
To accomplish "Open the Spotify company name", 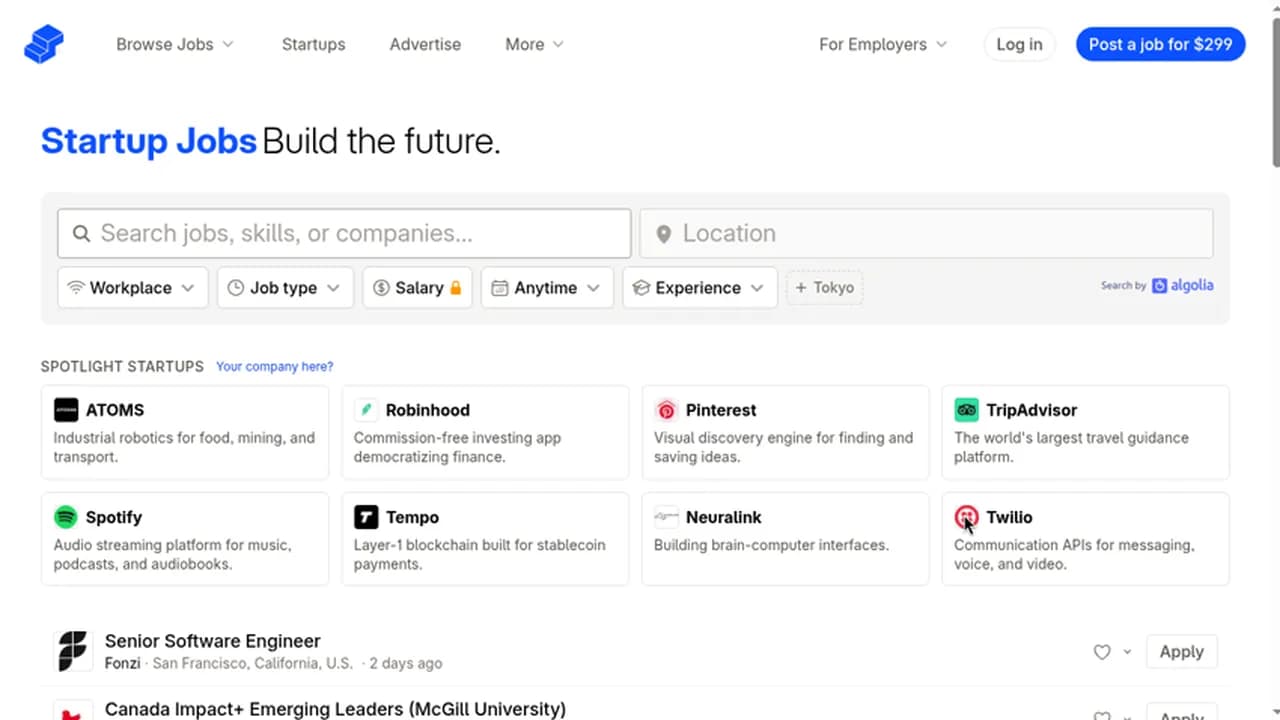I will [x=114, y=517].
